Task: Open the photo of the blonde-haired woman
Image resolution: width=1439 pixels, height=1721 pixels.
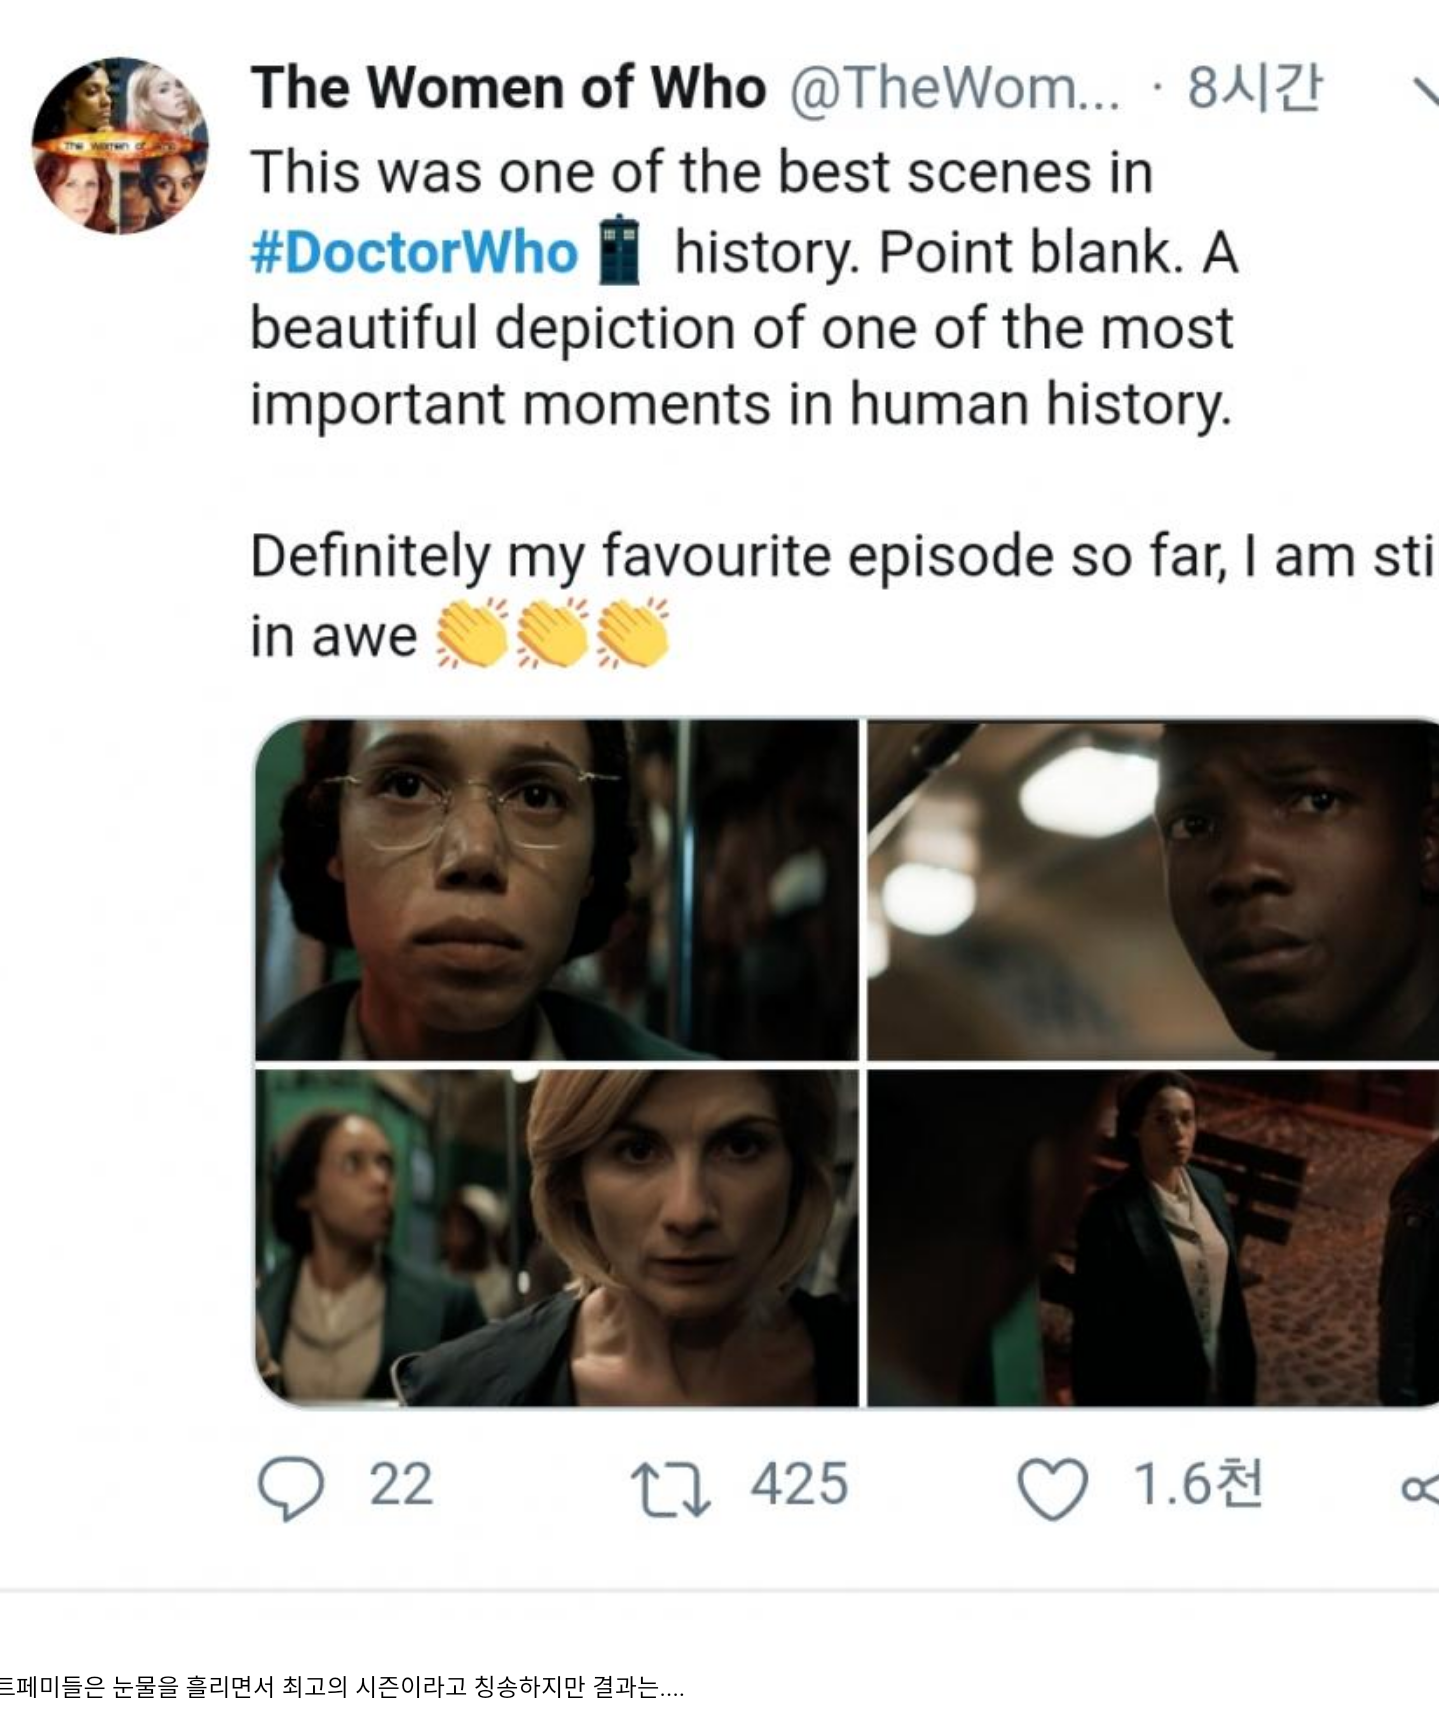Action: point(556,1238)
